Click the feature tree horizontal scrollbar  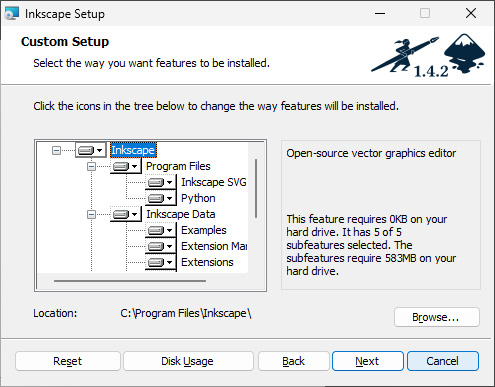(130, 281)
